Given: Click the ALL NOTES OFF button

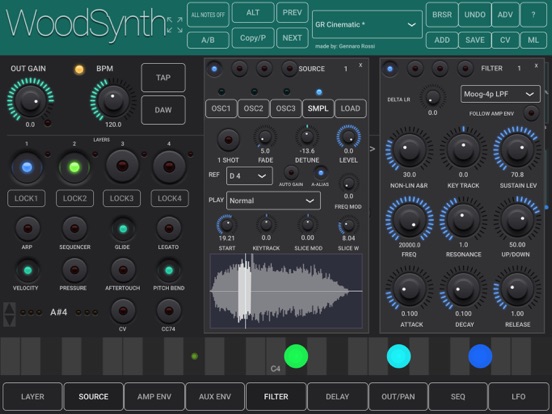Looking at the screenshot, I should [208, 14].
